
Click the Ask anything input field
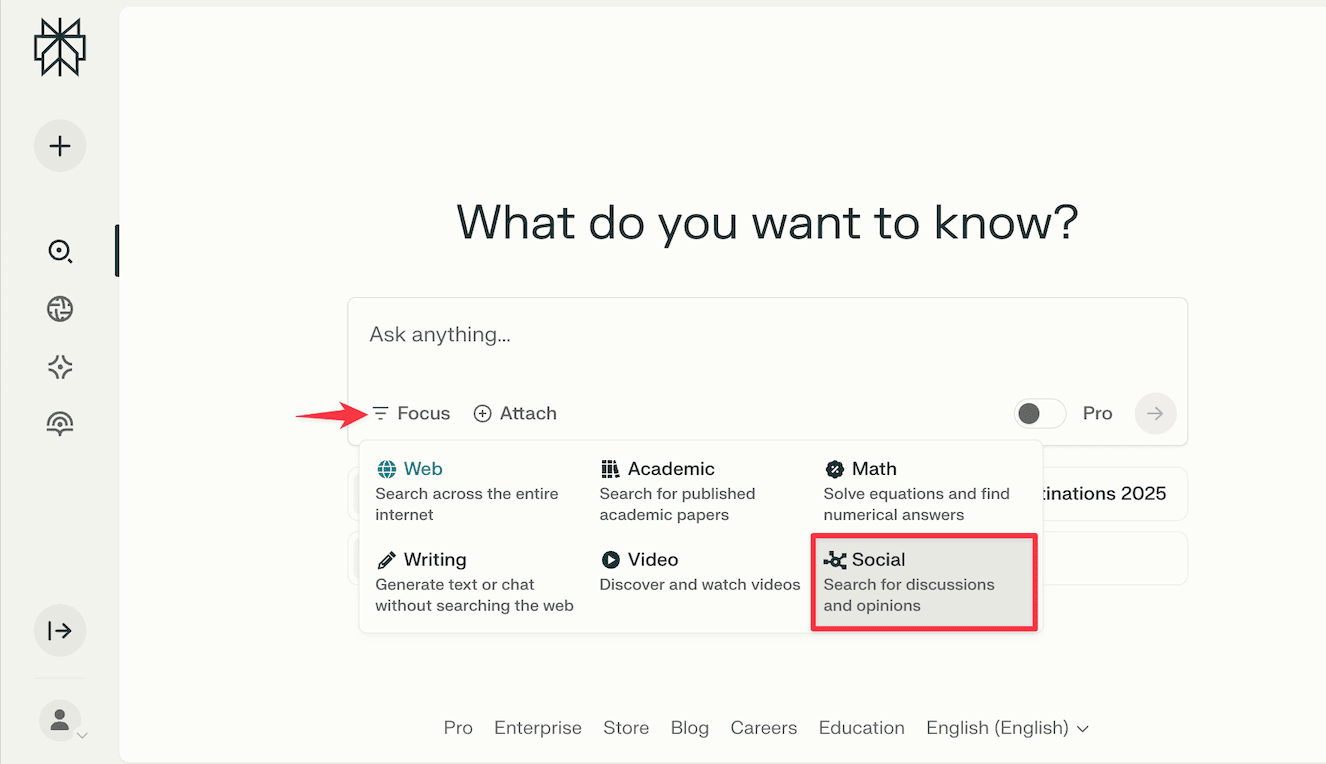[x=766, y=335]
